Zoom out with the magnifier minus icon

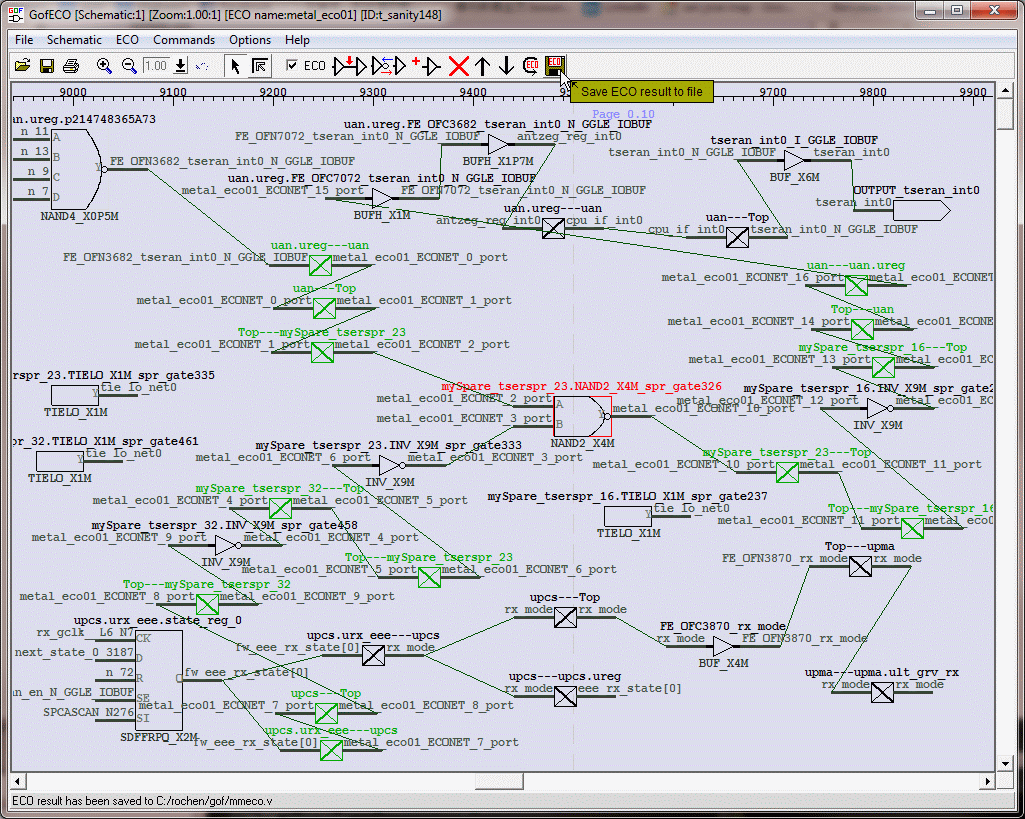pos(129,66)
